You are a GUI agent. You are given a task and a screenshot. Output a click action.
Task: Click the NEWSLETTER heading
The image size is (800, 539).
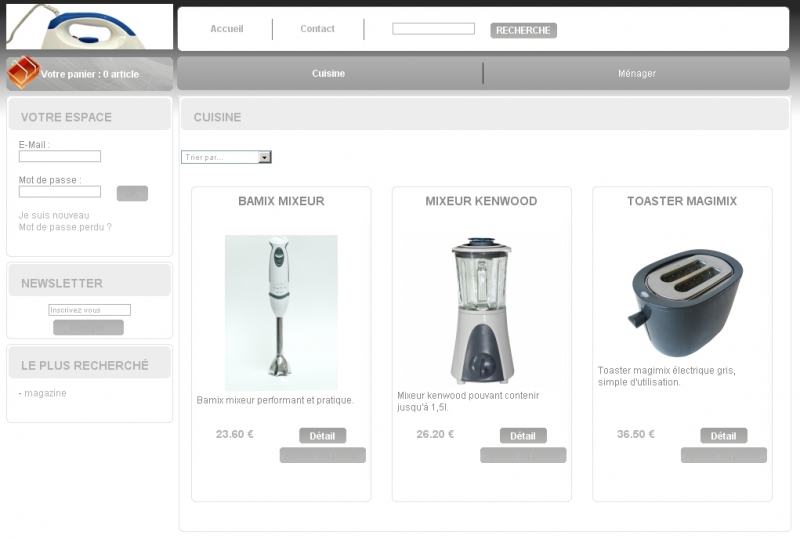click(62, 283)
